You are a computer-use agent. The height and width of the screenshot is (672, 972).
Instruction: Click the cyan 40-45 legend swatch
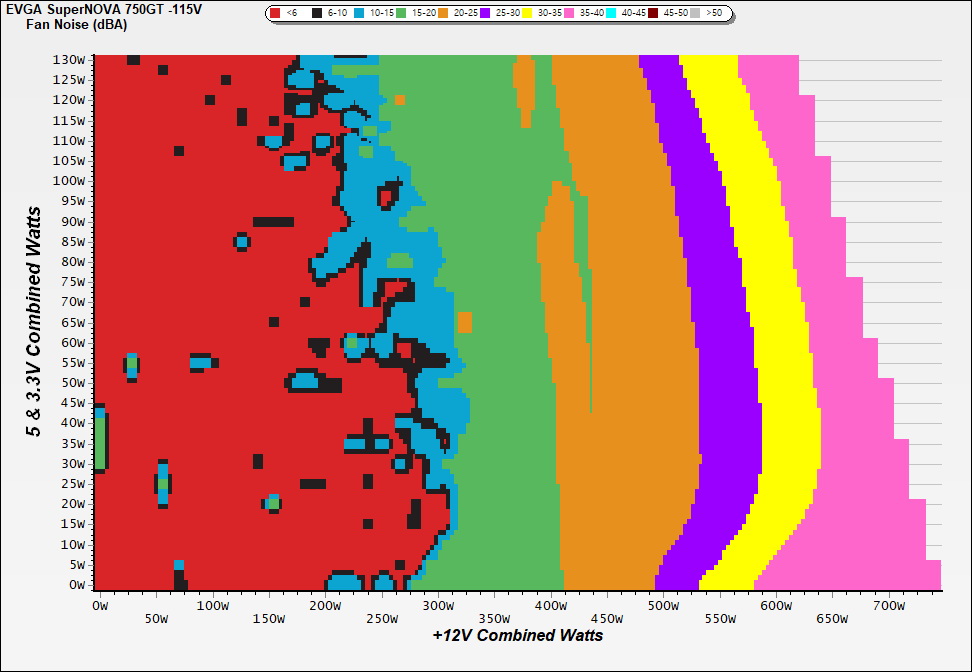[611, 14]
